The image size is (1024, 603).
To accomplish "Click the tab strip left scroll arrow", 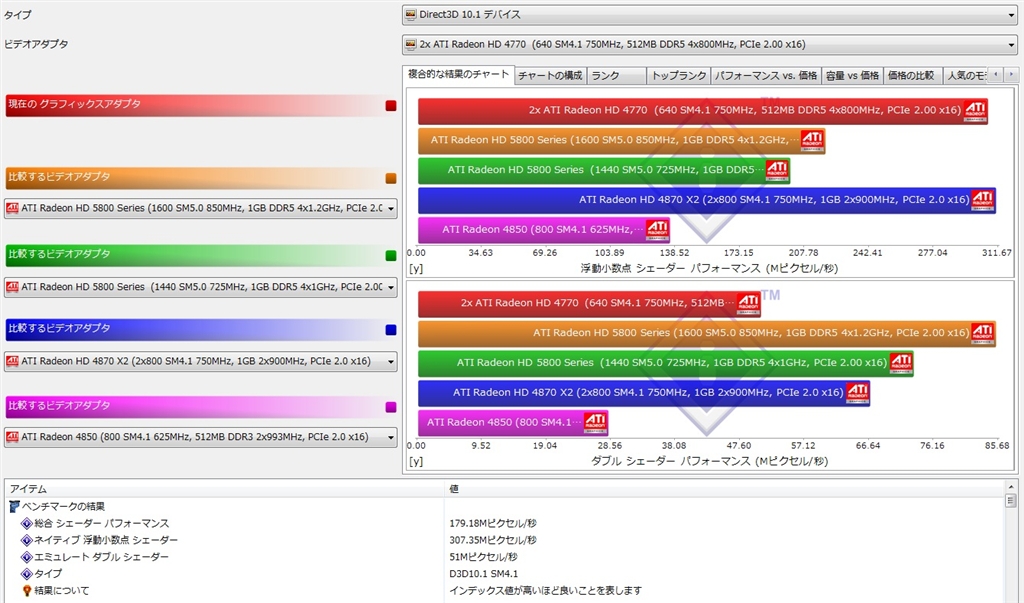I will [995, 75].
